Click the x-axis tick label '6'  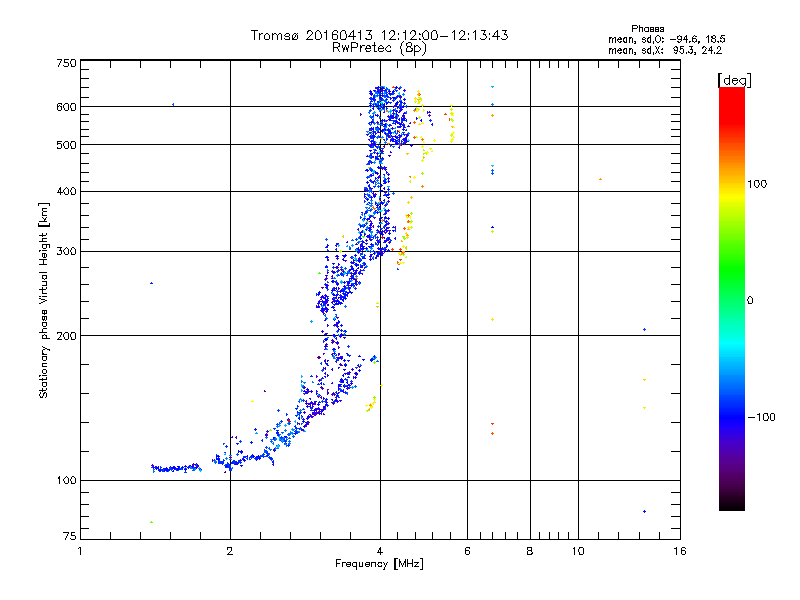467,551
